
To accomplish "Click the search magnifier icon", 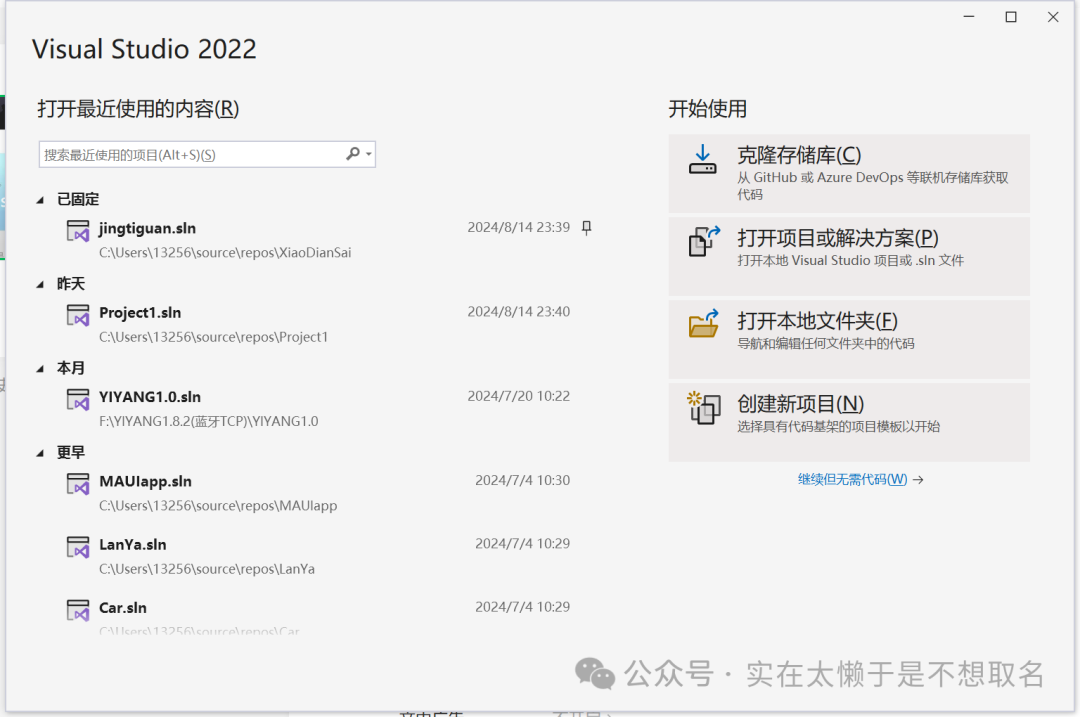I will coord(353,154).
